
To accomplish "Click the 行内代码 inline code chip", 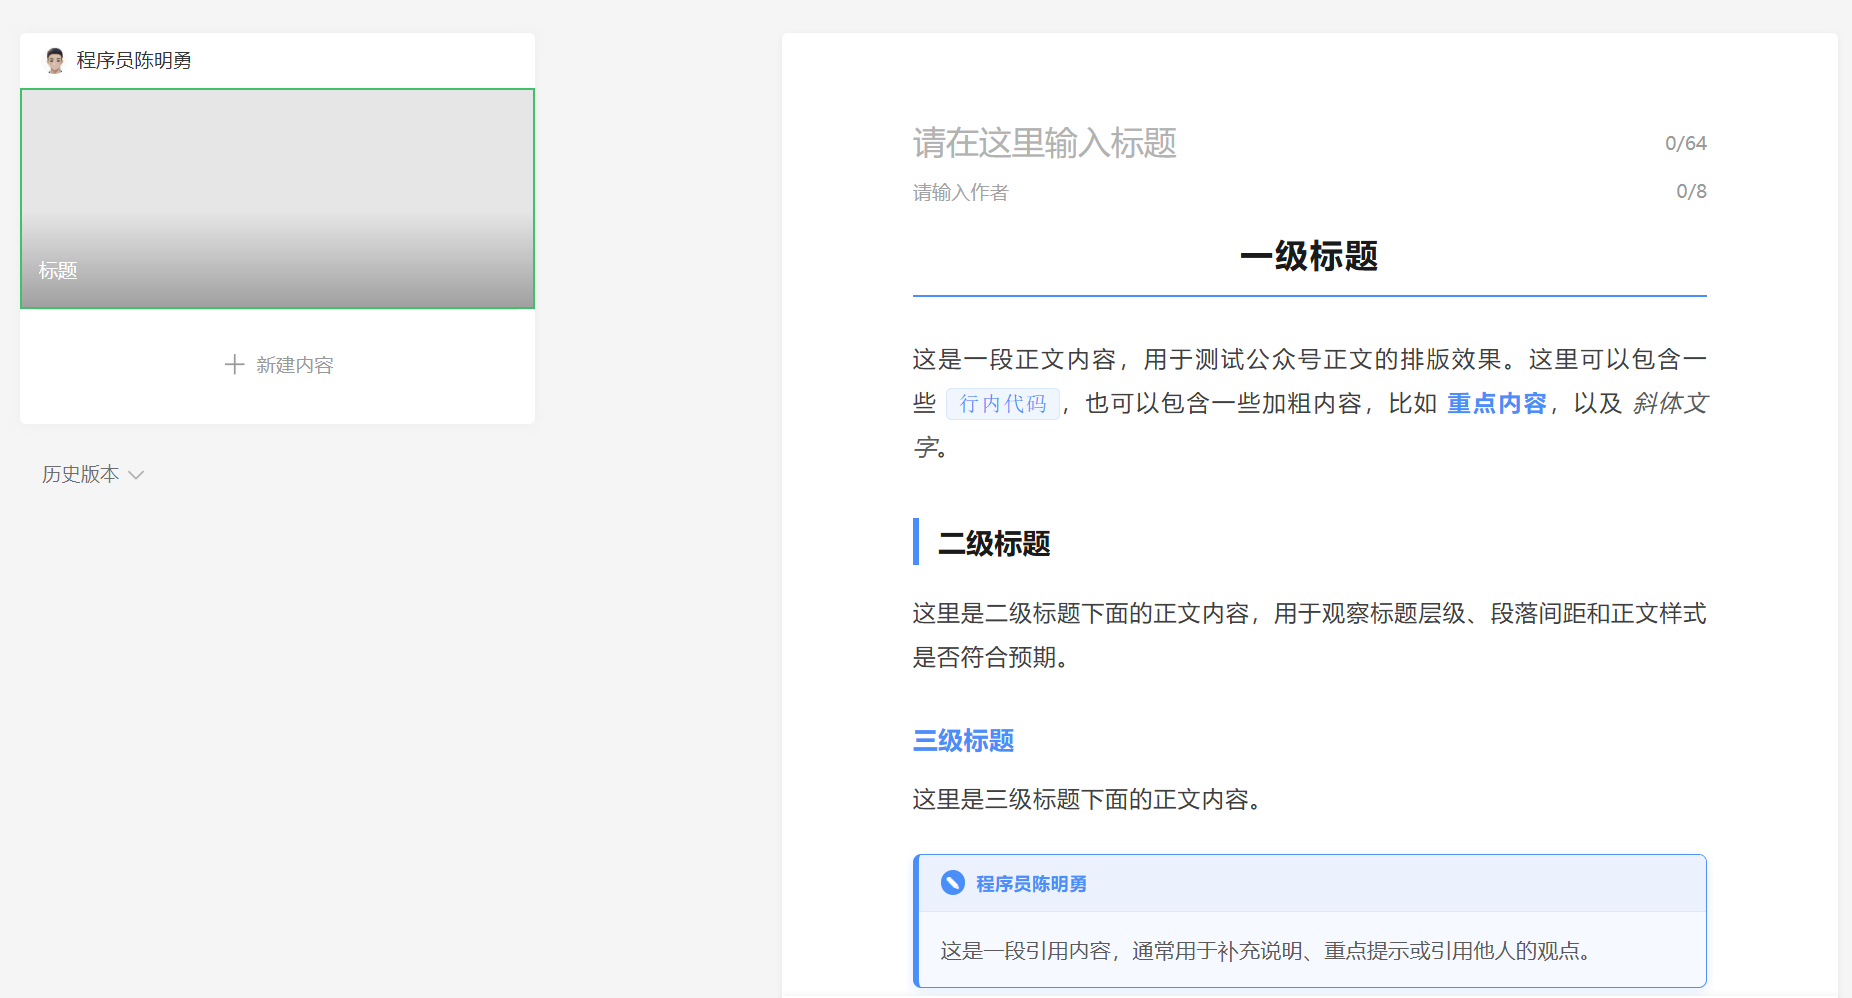I will 1002,404.
